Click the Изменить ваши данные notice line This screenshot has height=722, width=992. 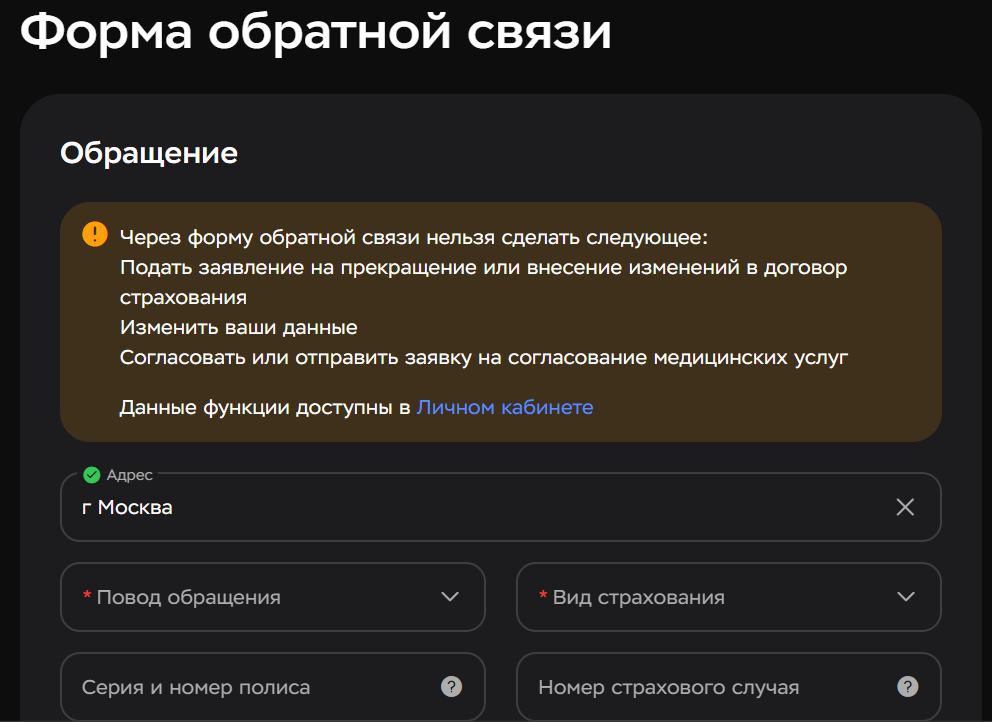click(x=238, y=327)
